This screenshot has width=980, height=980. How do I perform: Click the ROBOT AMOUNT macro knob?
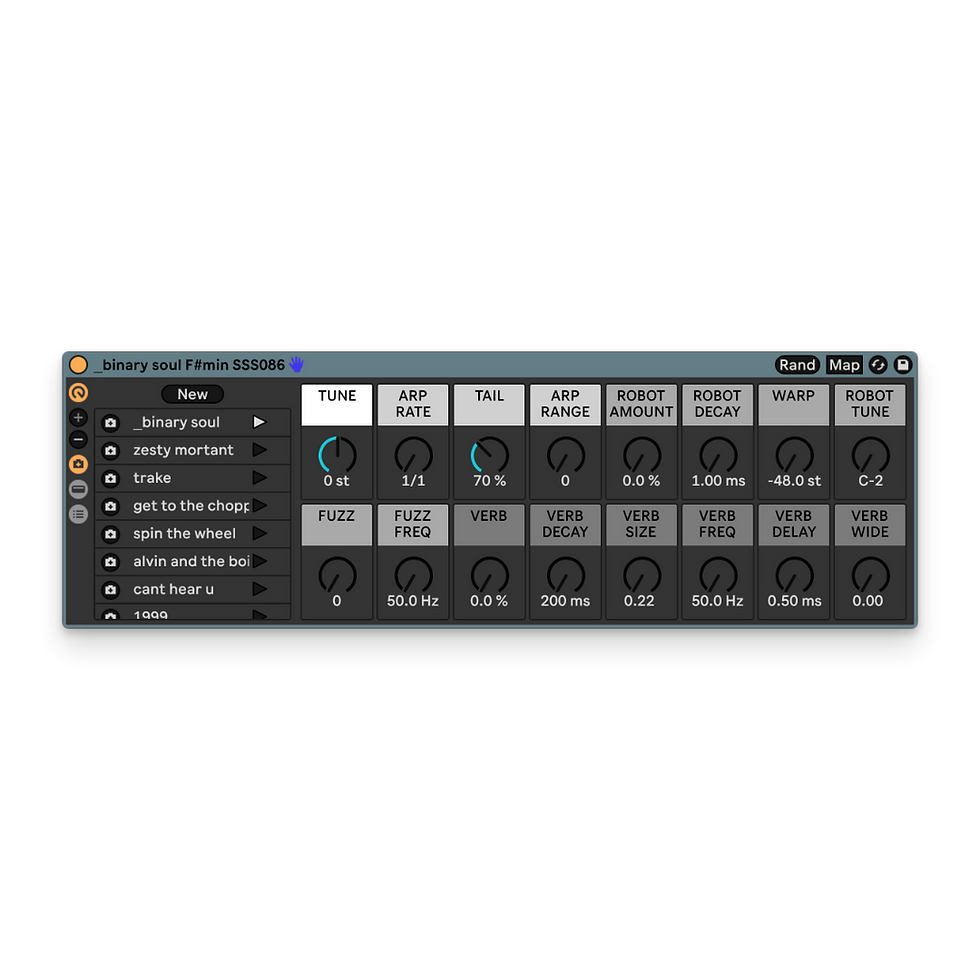pos(642,455)
